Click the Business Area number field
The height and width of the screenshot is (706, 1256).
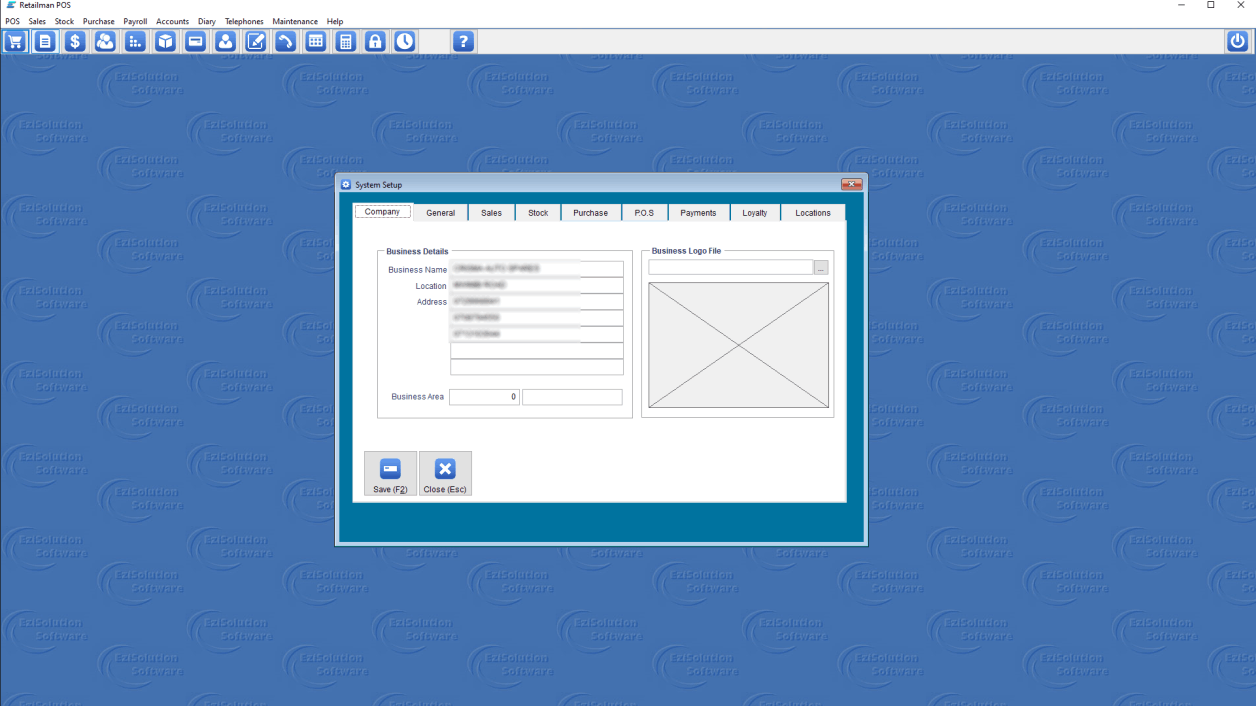pyautogui.click(x=484, y=397)
